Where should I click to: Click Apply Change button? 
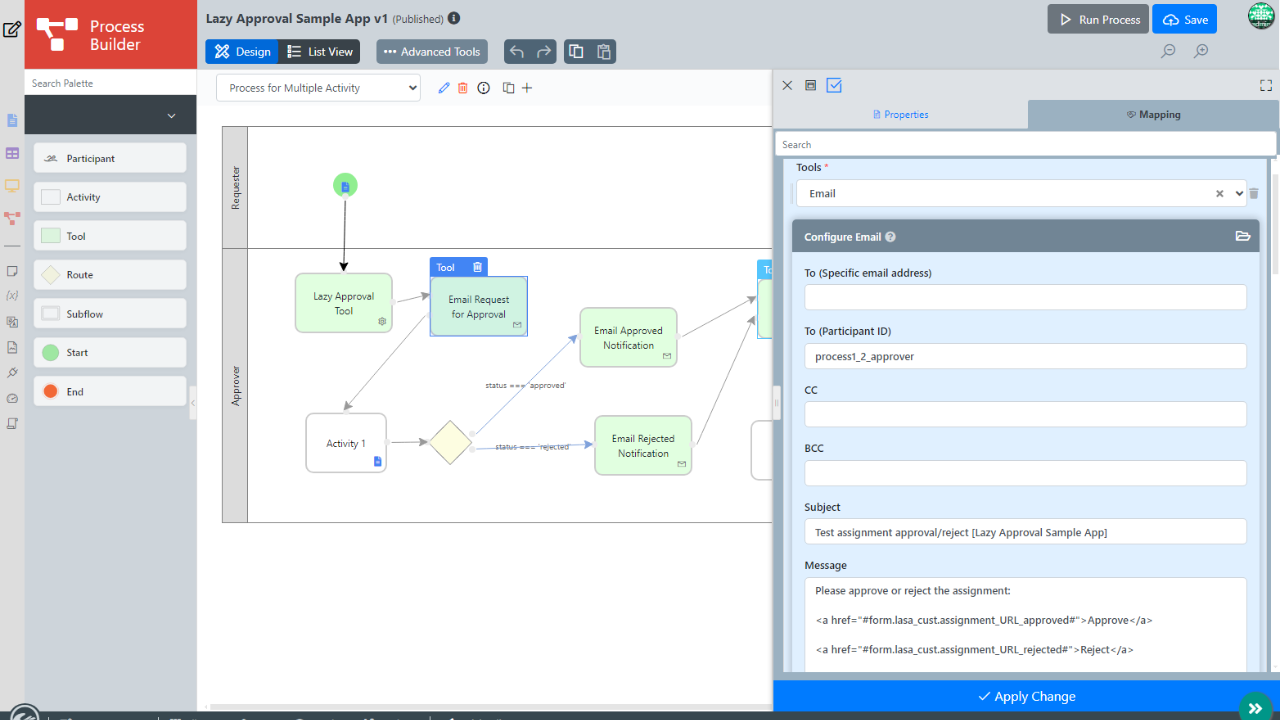tap(1026, 696)
